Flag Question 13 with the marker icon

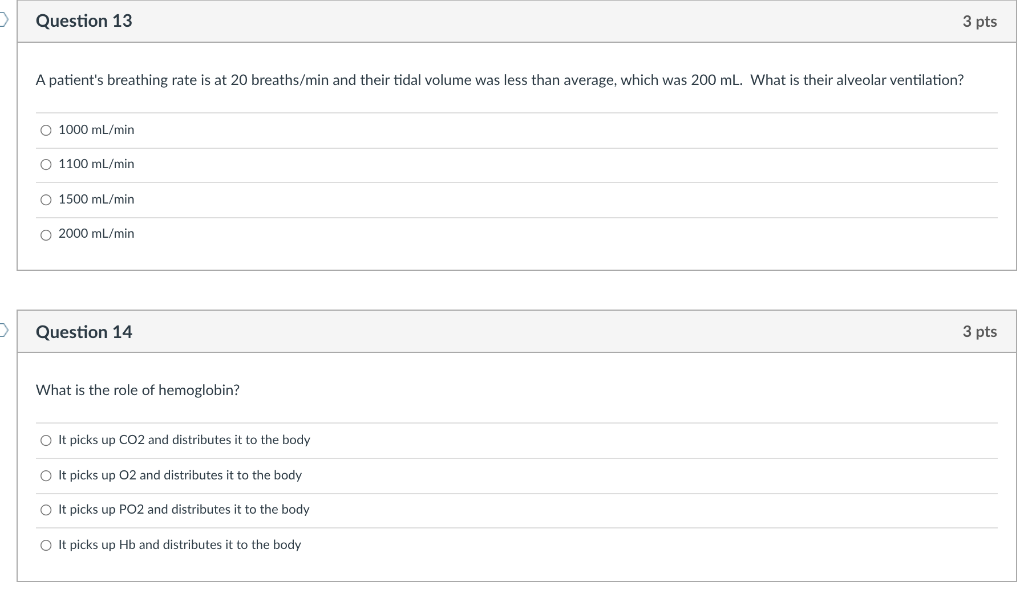3,20
